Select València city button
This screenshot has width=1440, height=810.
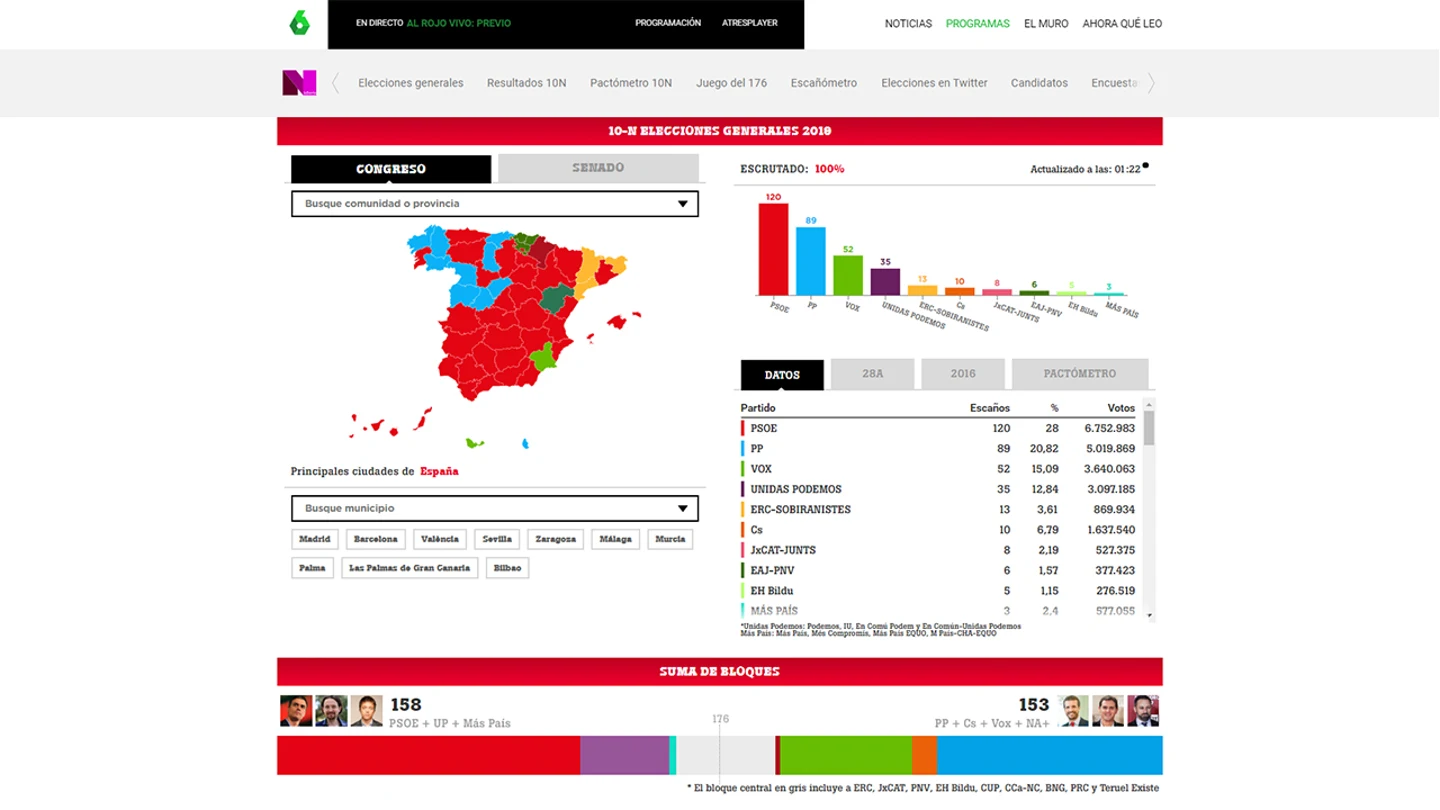click(440, 539)
